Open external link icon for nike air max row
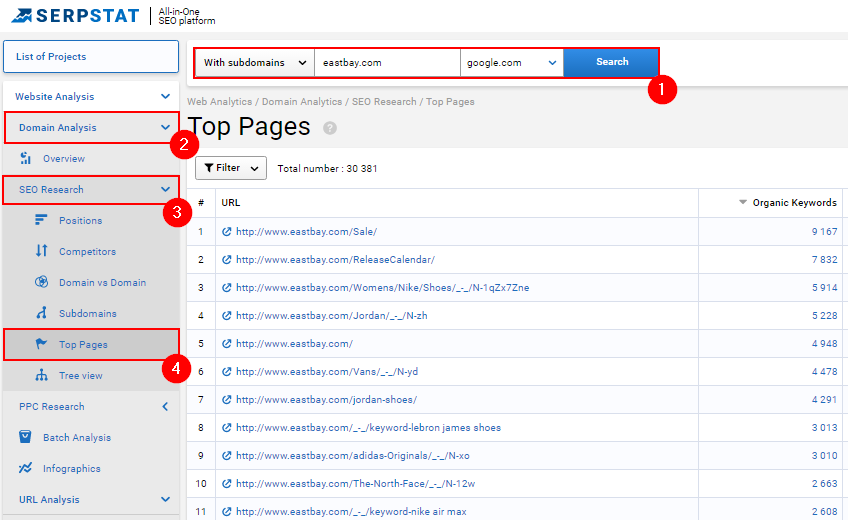 point(227,511)
